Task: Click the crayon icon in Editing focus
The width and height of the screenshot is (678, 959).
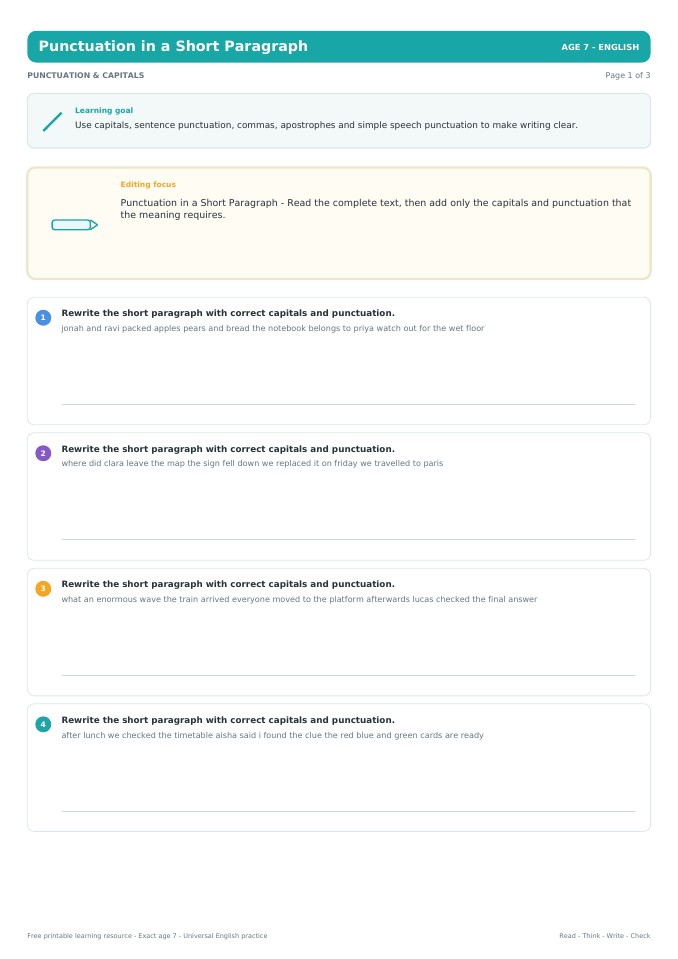Action: (x=75, y=225)
